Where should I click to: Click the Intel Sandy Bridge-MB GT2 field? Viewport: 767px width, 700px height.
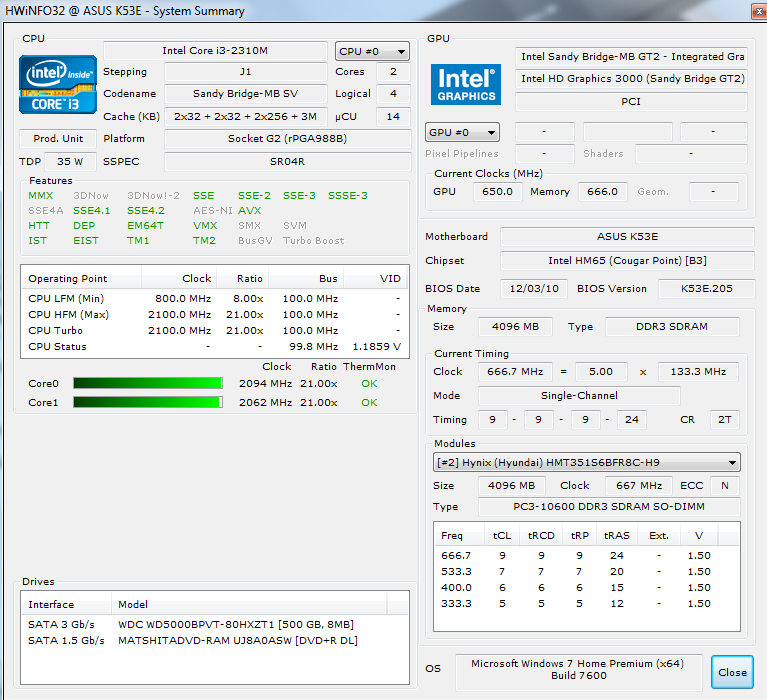pyautogui.click(x=632, y=57)
